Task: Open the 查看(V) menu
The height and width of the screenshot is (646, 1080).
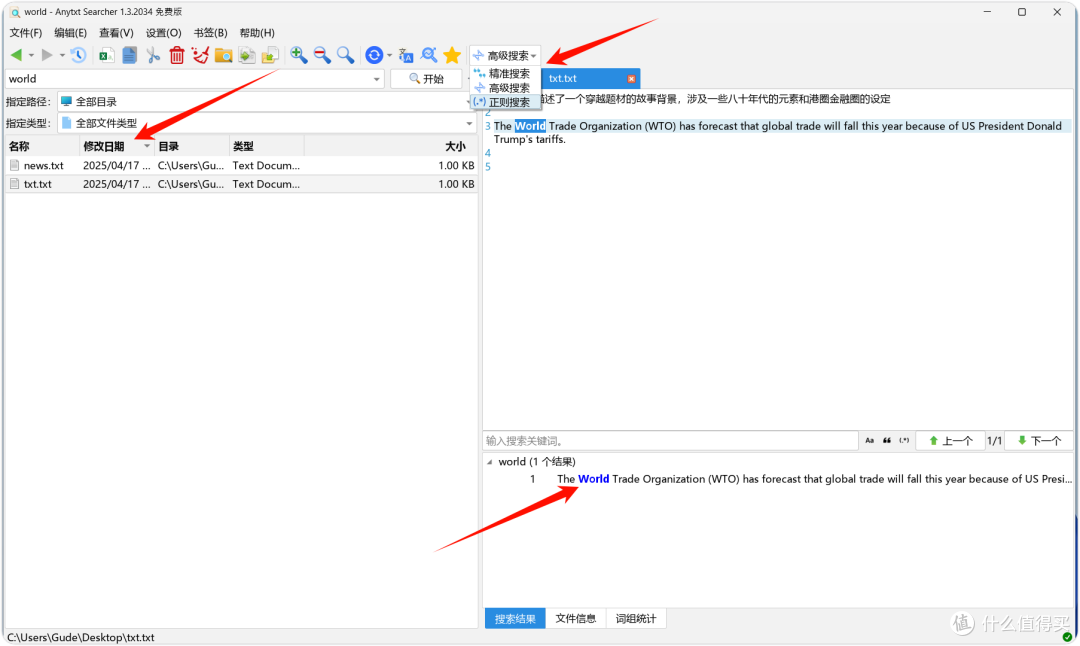Action: (116, 33)
